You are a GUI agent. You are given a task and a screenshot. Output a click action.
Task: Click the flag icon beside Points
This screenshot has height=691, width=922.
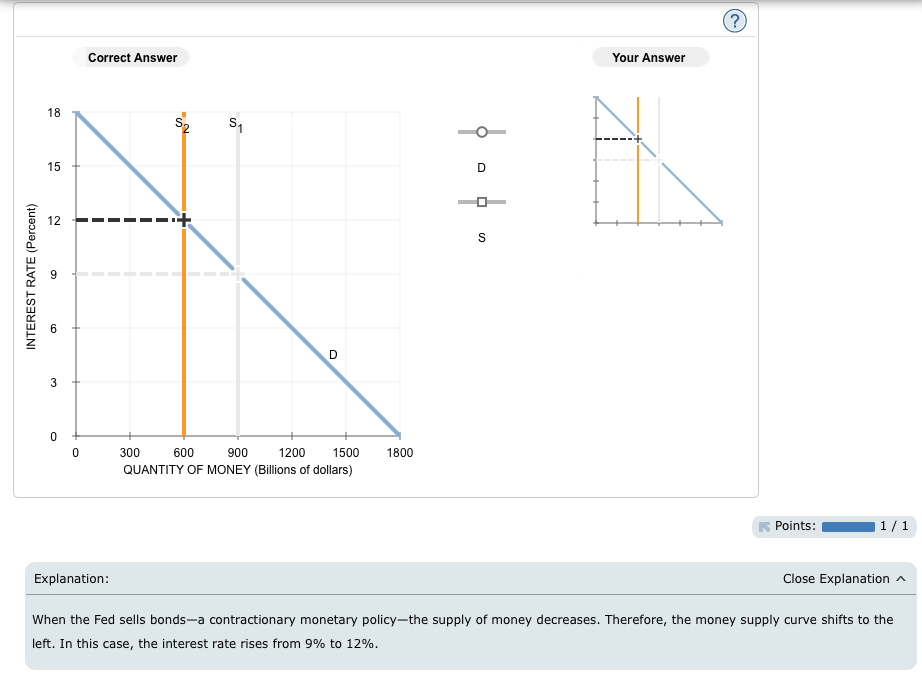(x=763, y=526)
